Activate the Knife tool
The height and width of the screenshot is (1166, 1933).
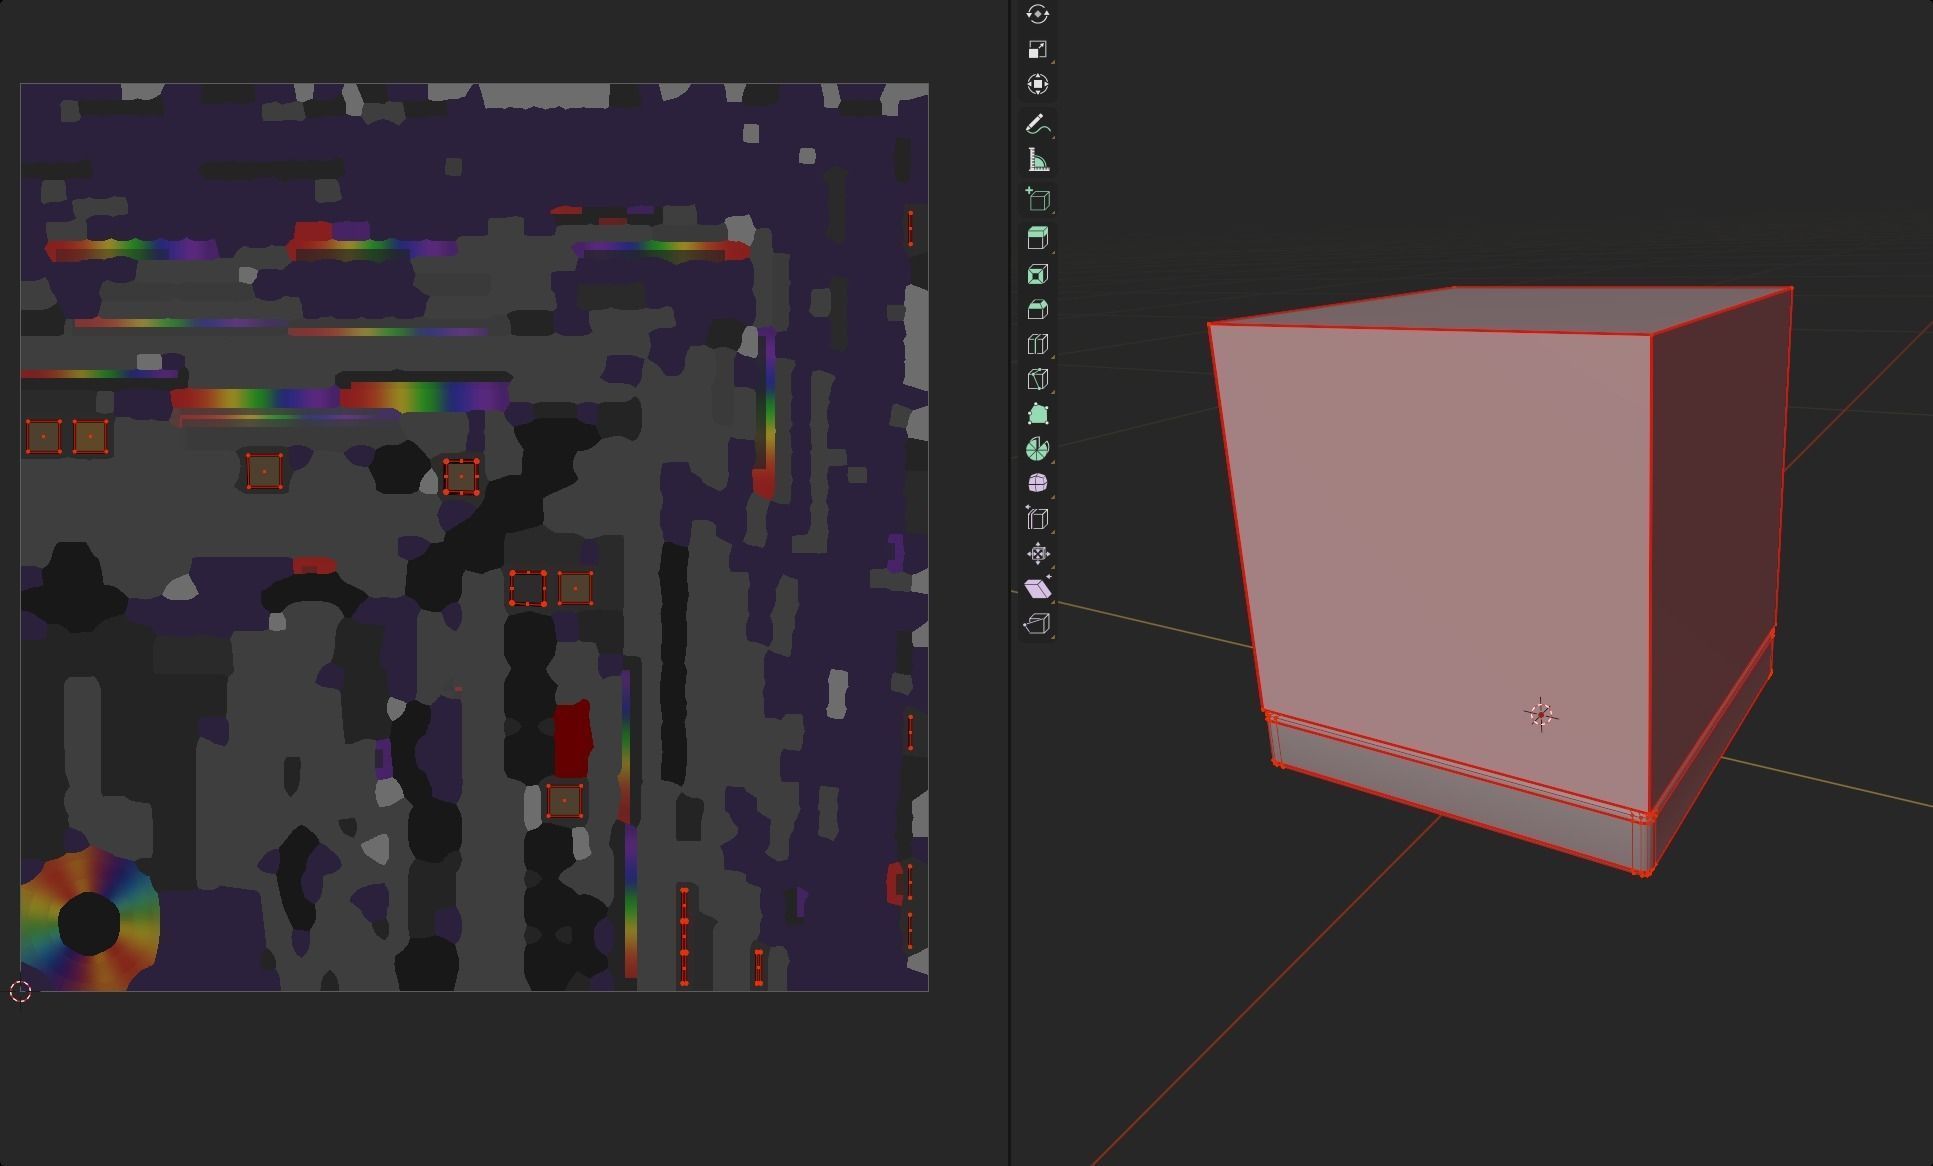[x=1037, y=379]
